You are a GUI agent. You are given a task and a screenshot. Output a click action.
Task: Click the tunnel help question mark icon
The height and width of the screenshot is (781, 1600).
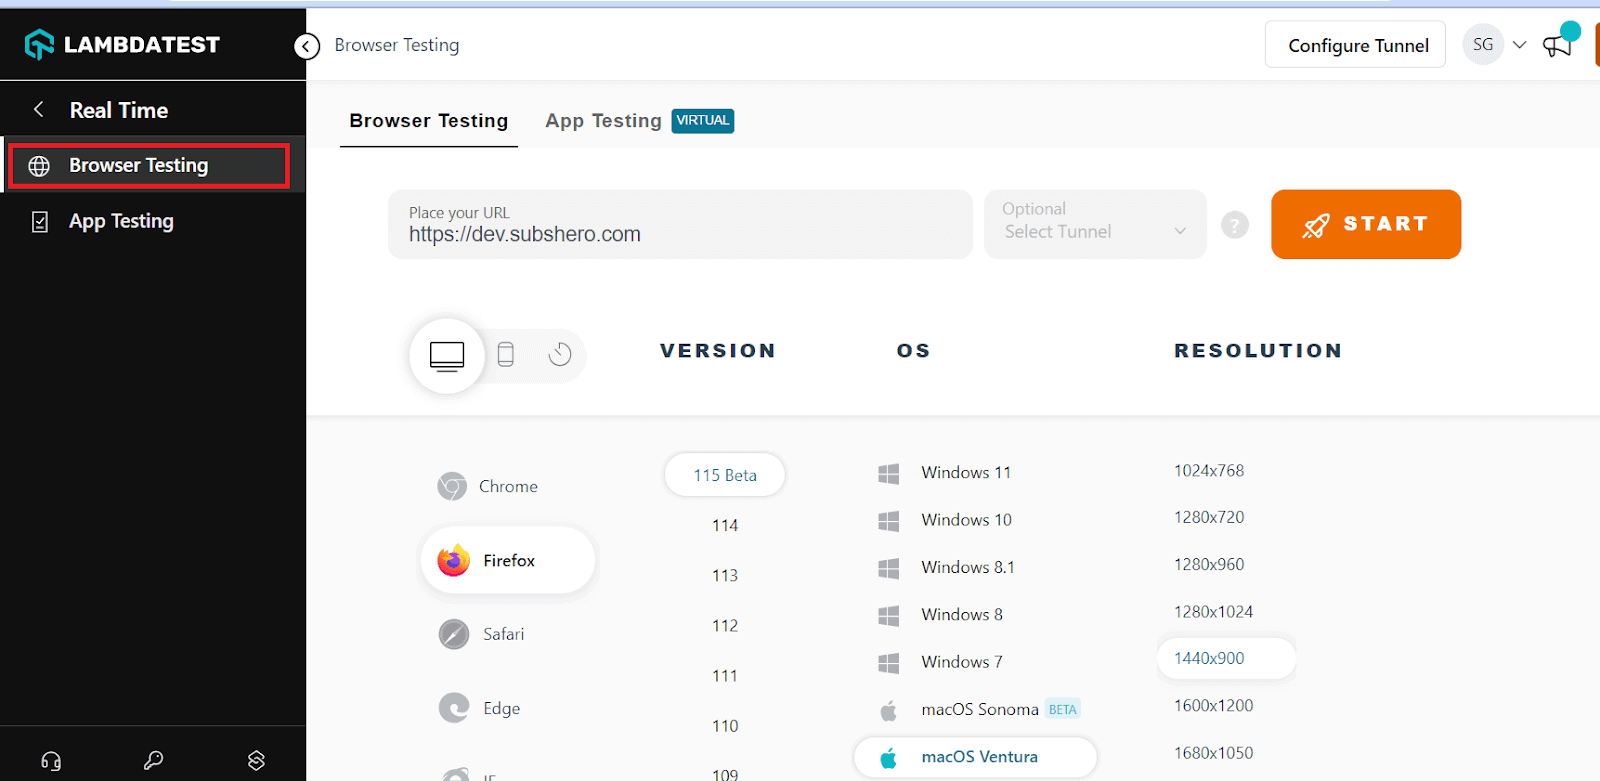click(1235, 225)
